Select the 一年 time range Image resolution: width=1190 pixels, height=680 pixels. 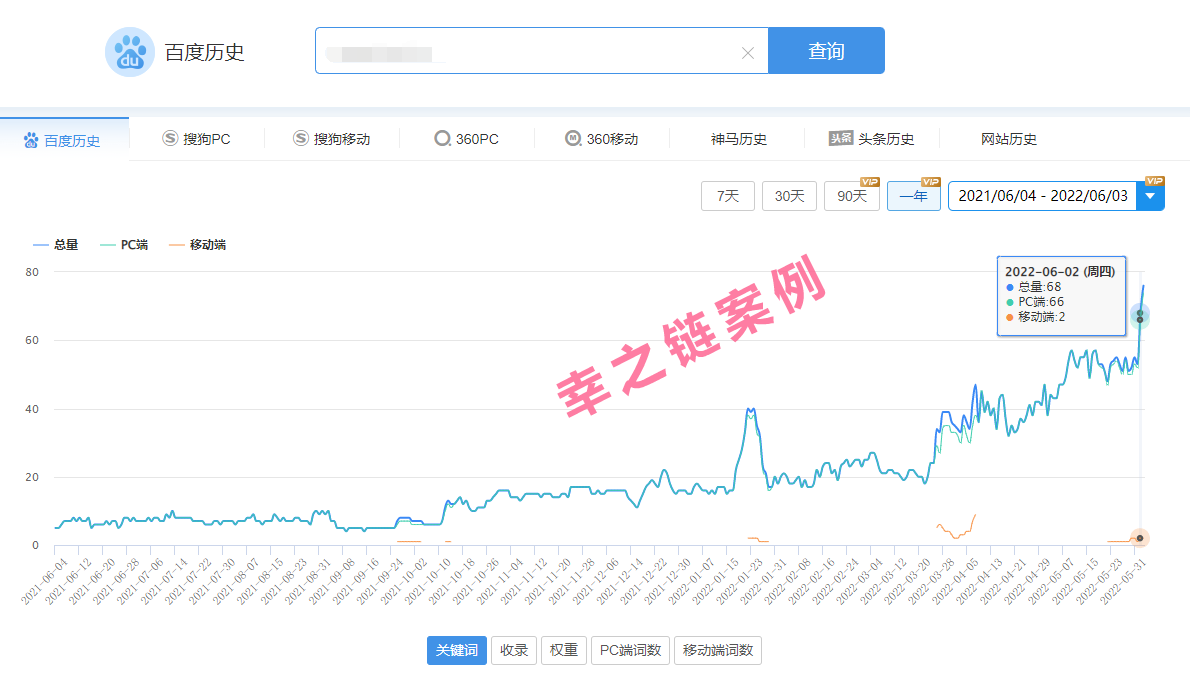click(914, 196)
